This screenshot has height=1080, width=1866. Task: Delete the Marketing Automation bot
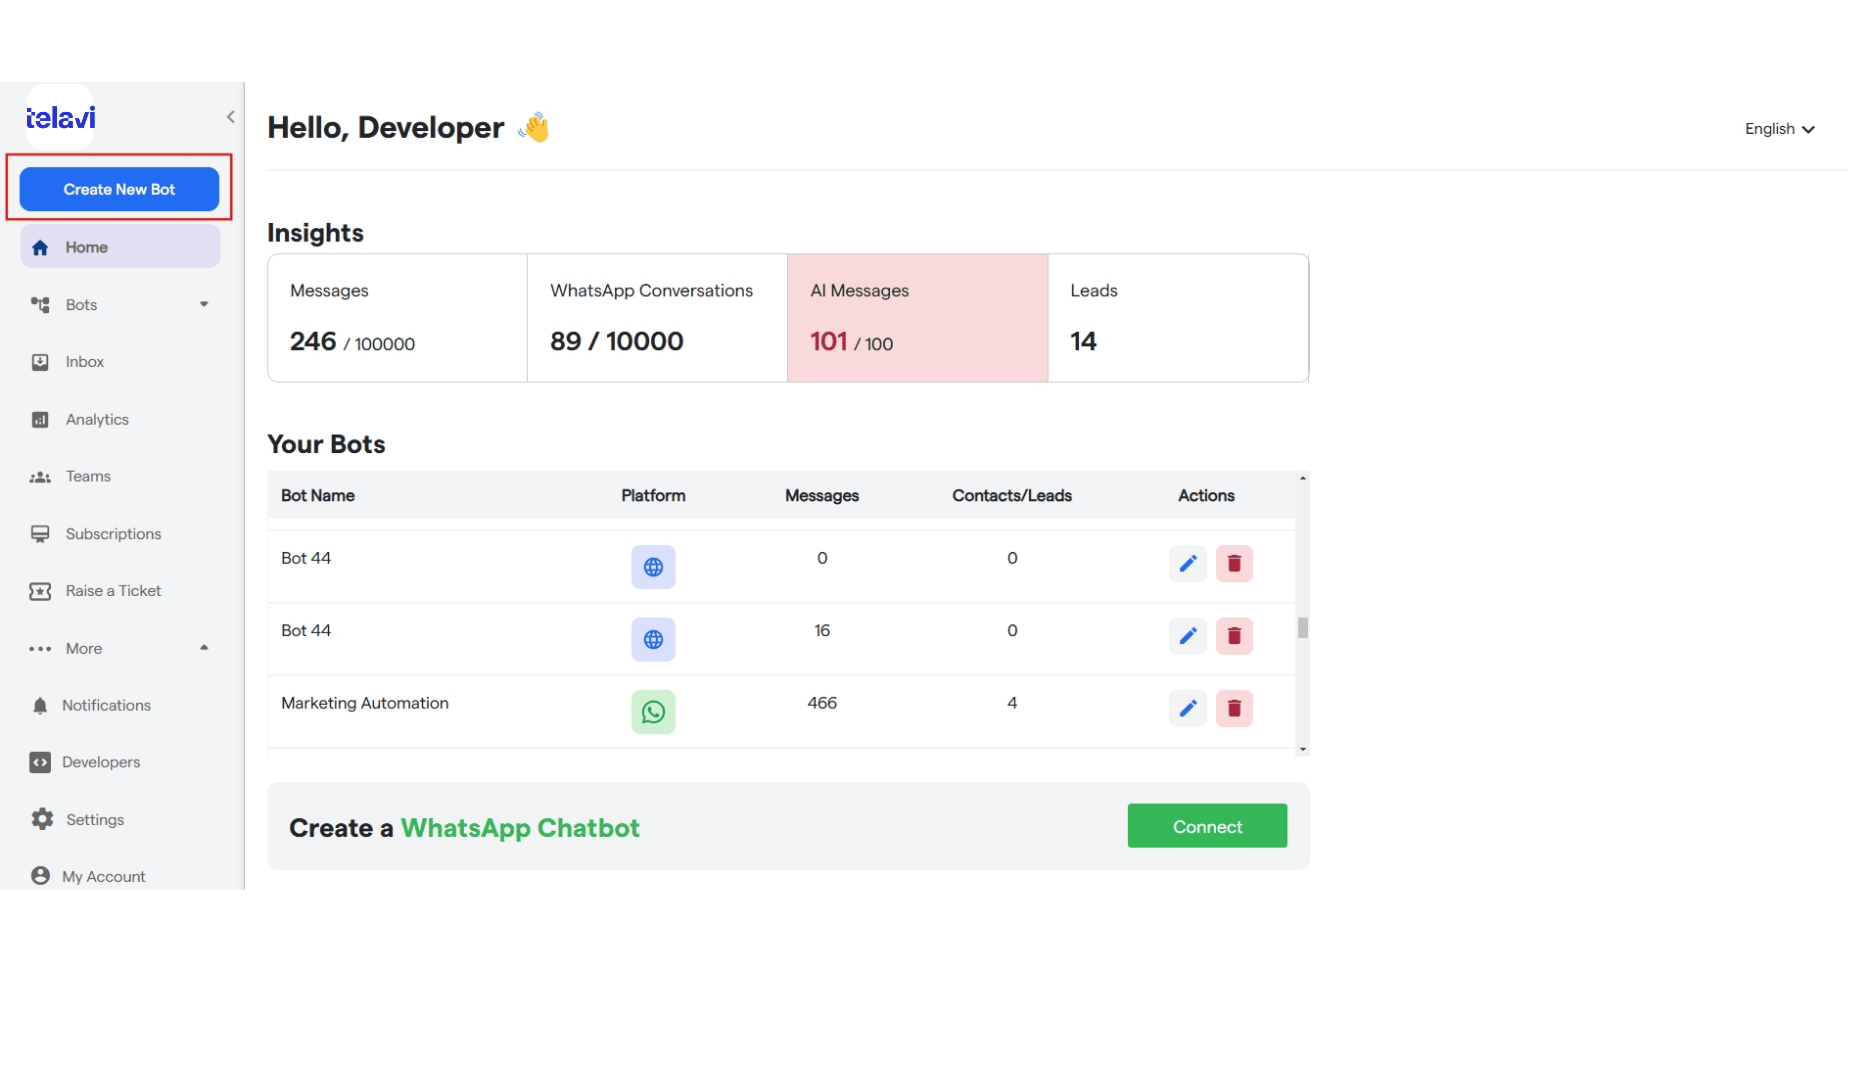point(1234,709)
